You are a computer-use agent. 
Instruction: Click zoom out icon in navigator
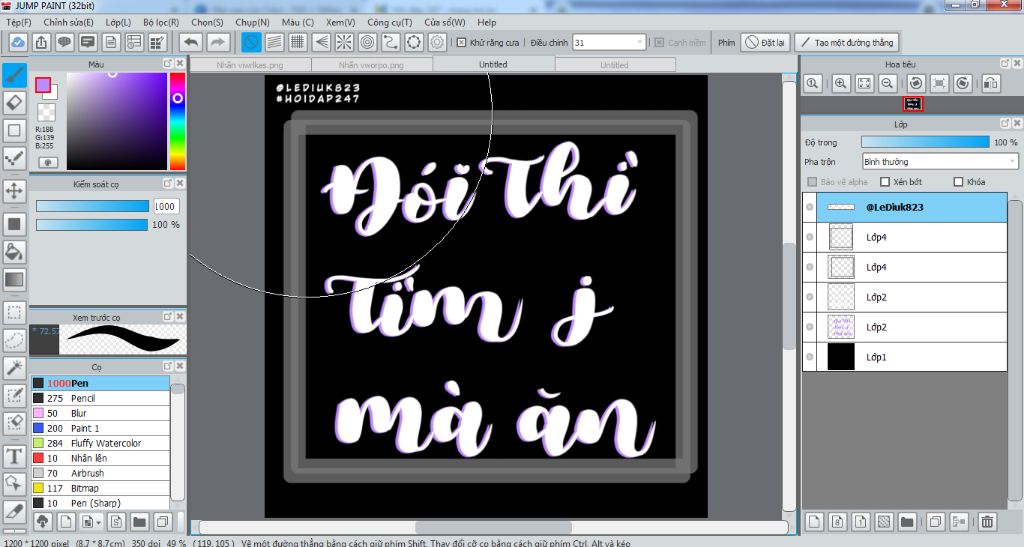coord(887,84)
